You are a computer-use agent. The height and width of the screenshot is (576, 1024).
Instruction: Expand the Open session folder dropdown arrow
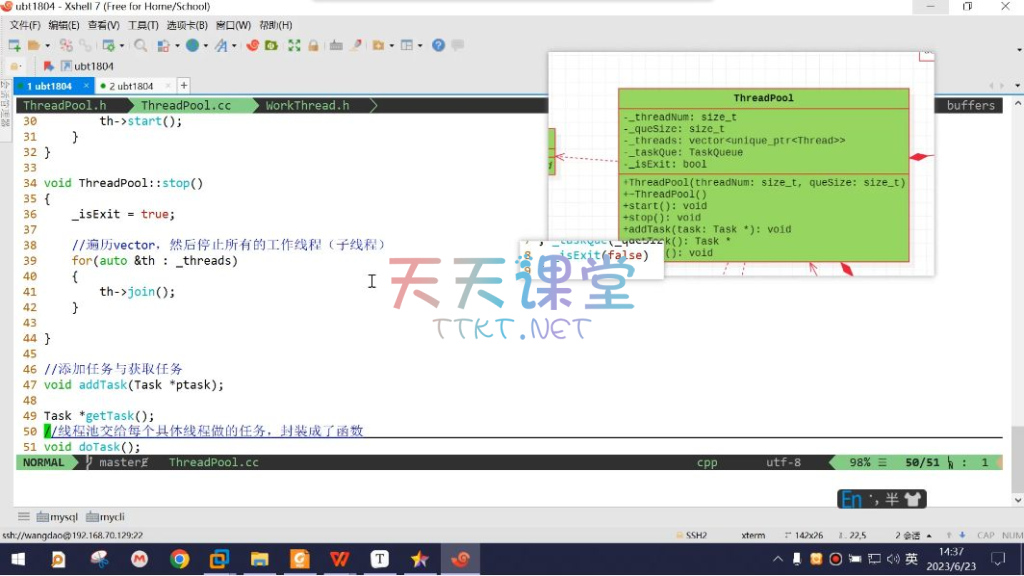[46, 45]
